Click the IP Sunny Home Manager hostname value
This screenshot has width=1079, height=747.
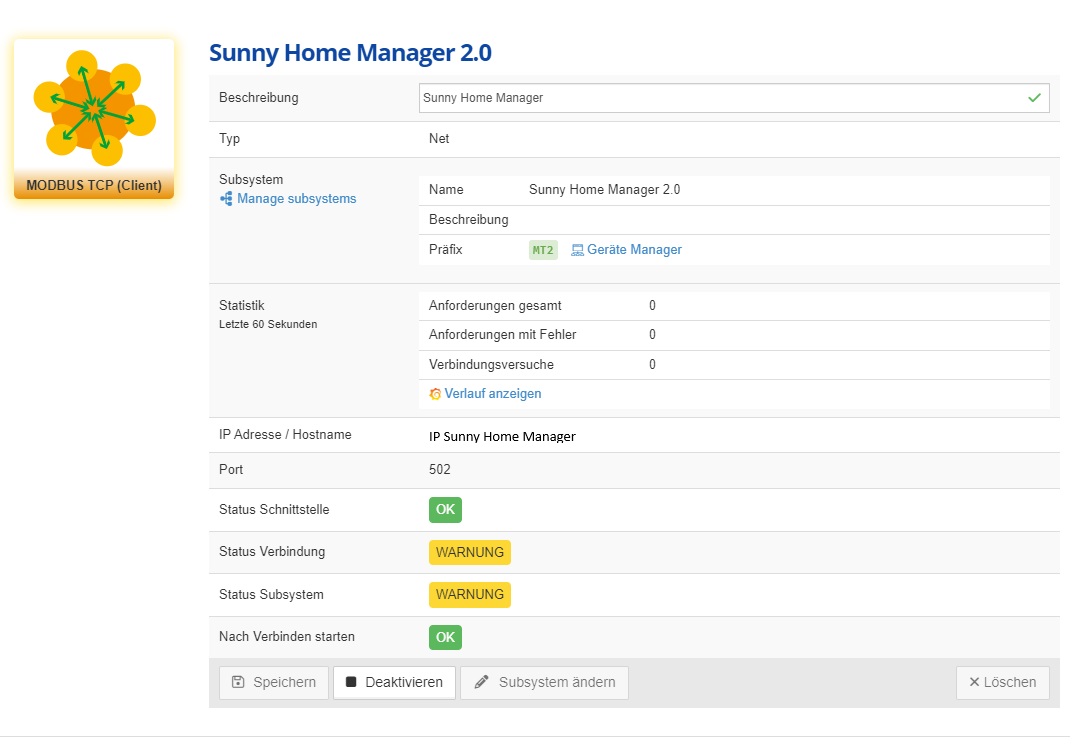[x=502, y=436]
